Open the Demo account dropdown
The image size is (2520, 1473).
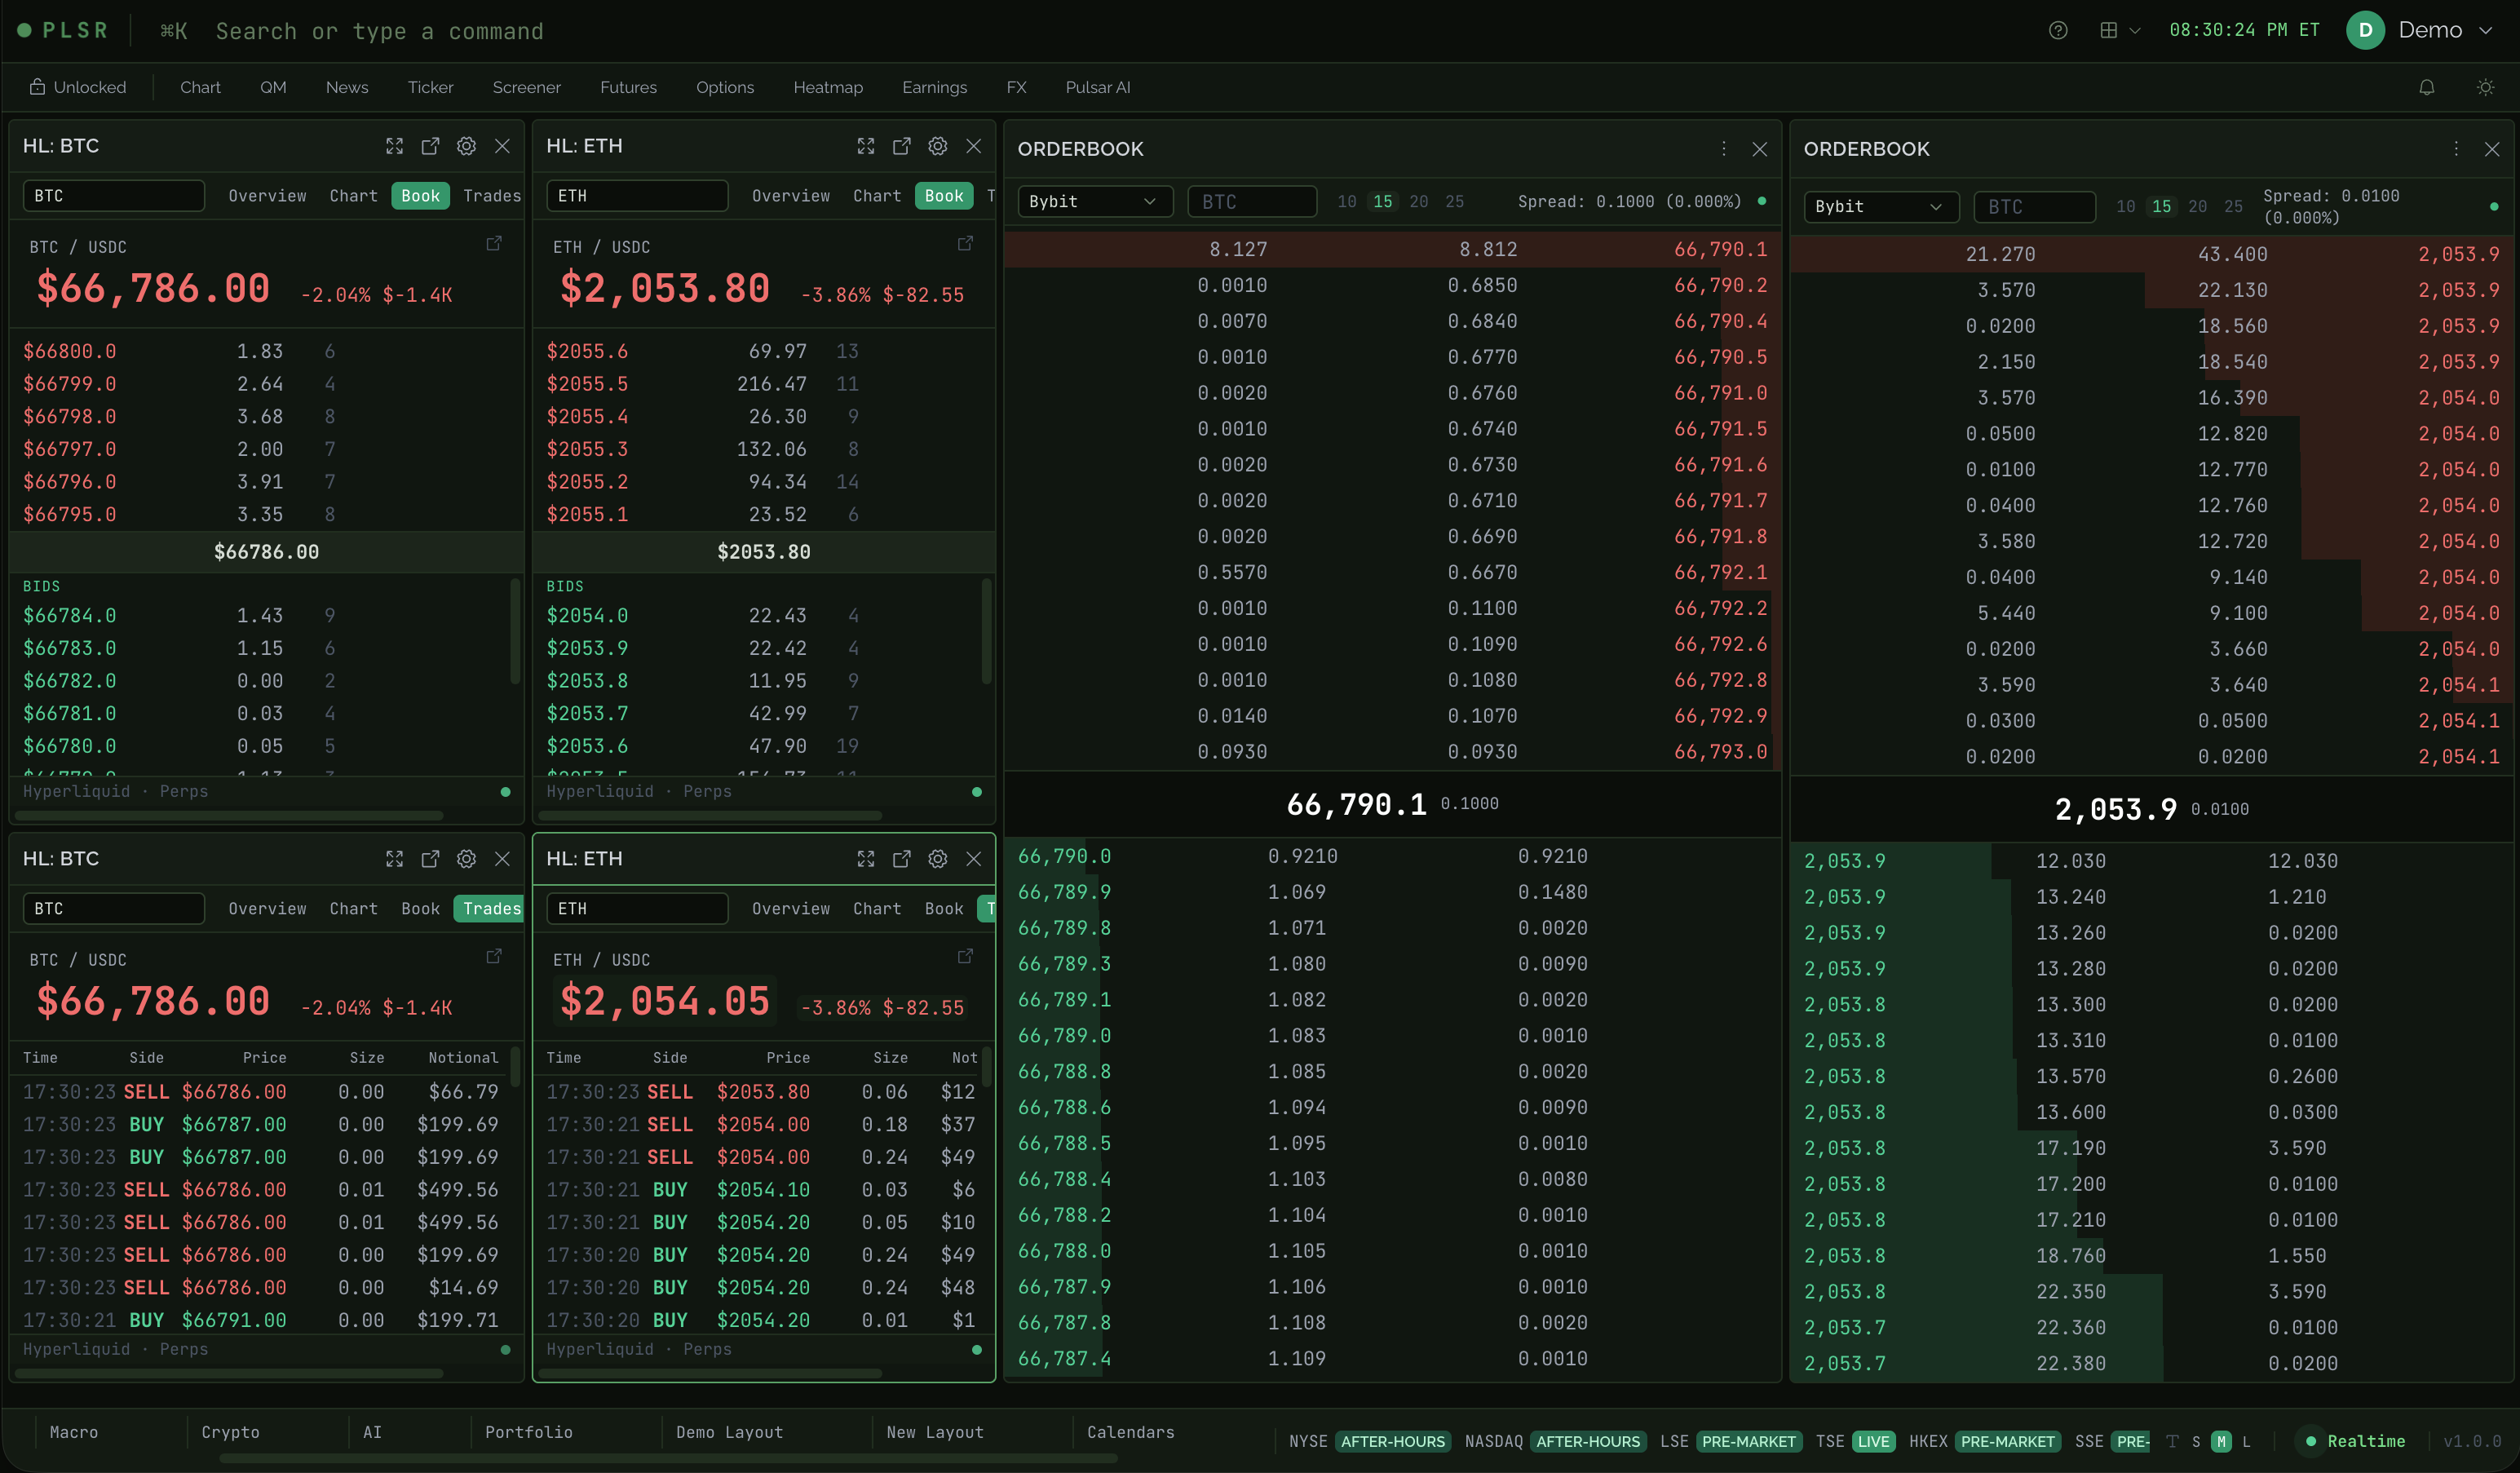pyautogui.click(x=2440, y=30)
